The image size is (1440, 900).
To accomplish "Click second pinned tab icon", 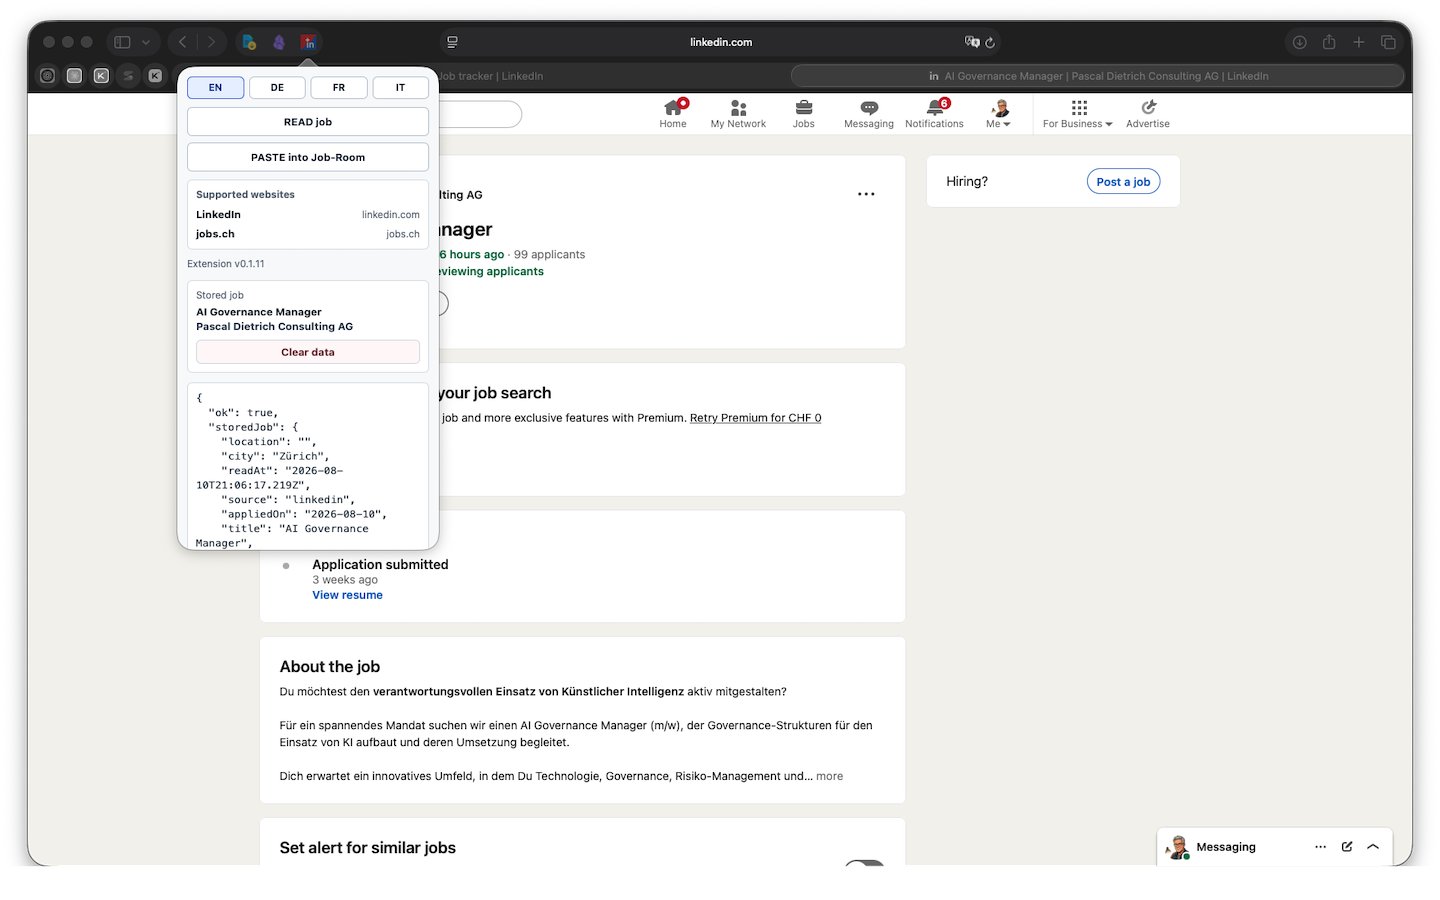I will [74, 75].
